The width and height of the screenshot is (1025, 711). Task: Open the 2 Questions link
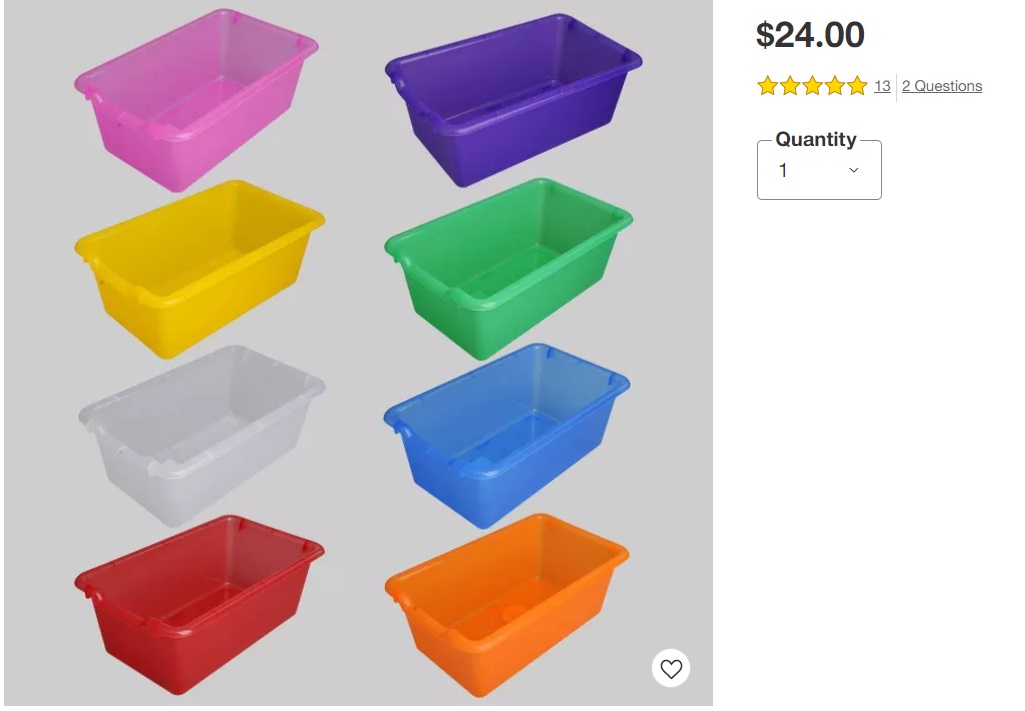pyautogui.click(x=942, y=86)
